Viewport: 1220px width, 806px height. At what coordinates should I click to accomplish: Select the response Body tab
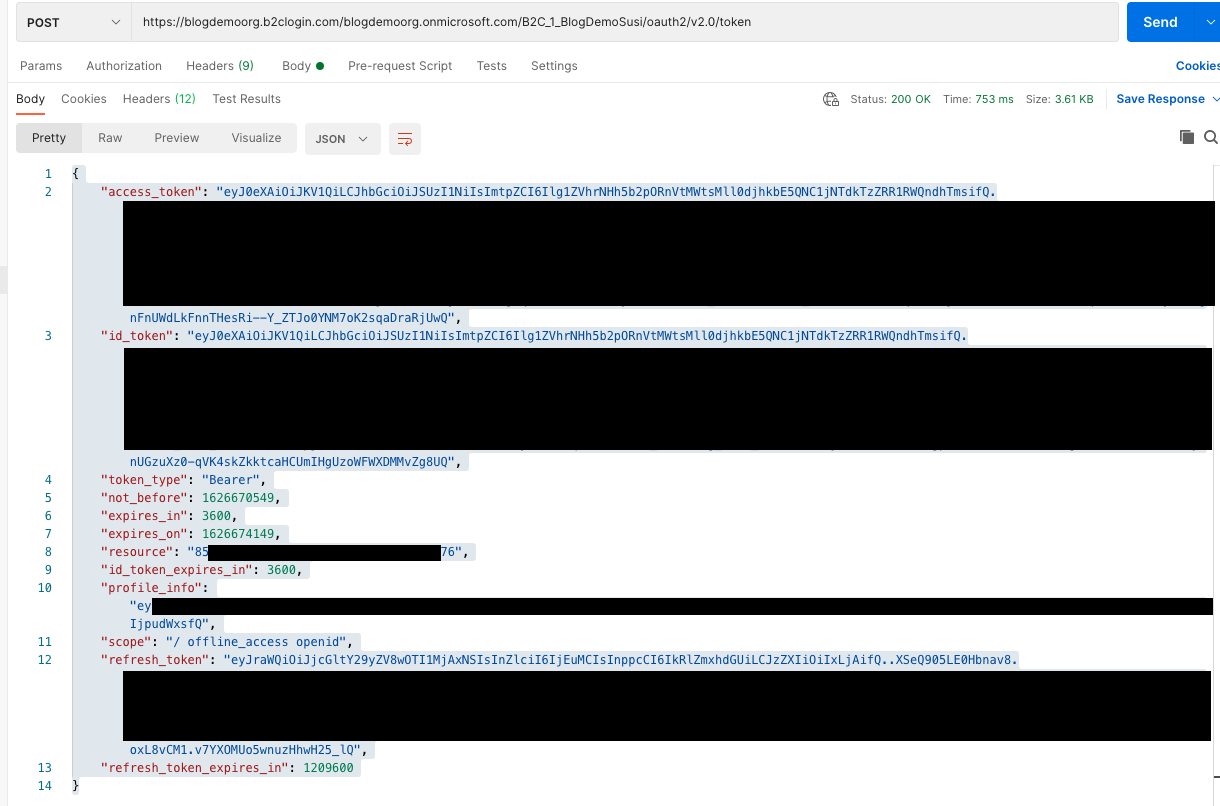[x=30, y=99]
